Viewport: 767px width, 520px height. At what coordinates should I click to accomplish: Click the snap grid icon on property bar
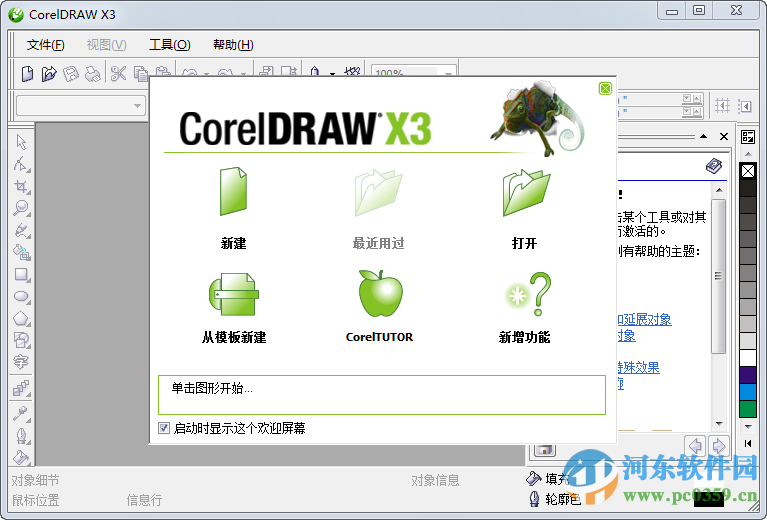tap(722, 106)
